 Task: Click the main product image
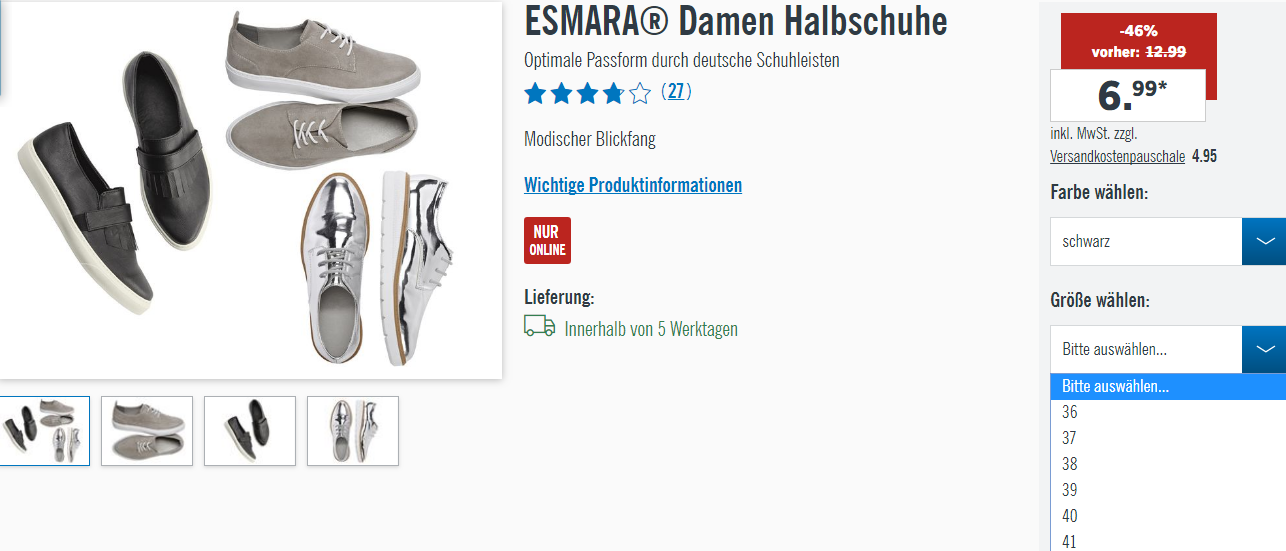click(x=250, y=190)
